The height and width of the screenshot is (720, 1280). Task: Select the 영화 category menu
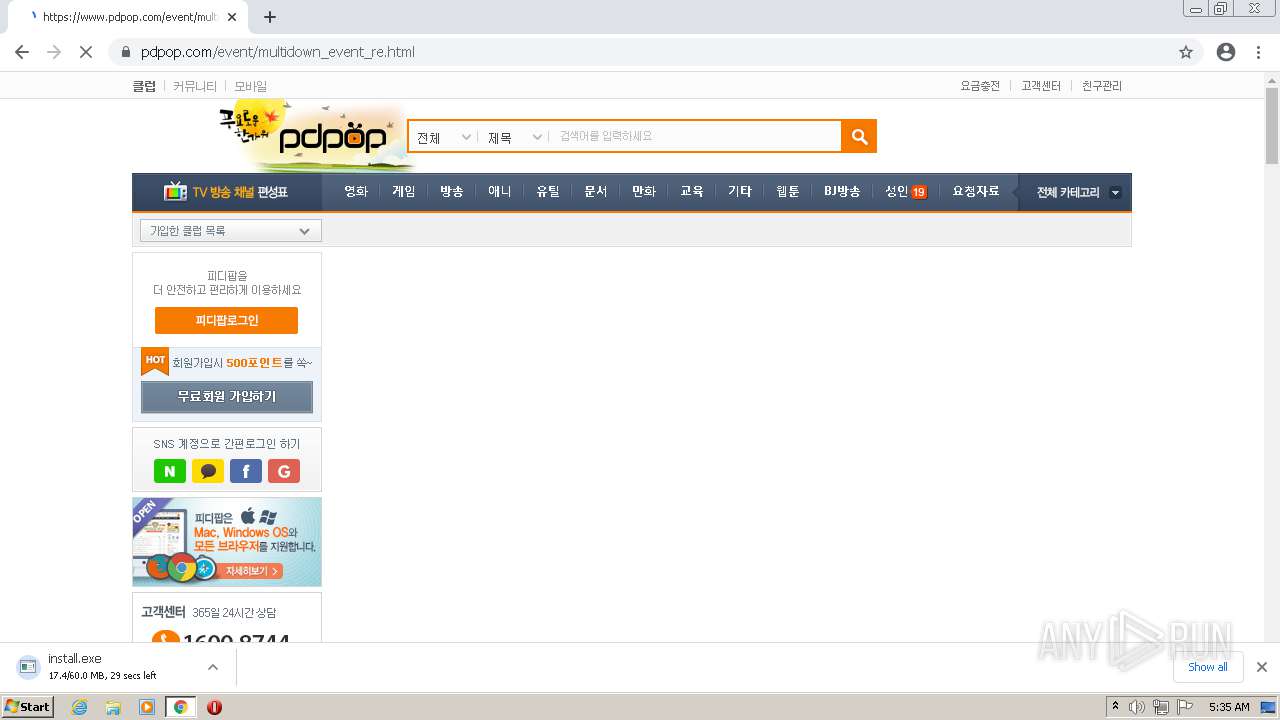(356, 191)
